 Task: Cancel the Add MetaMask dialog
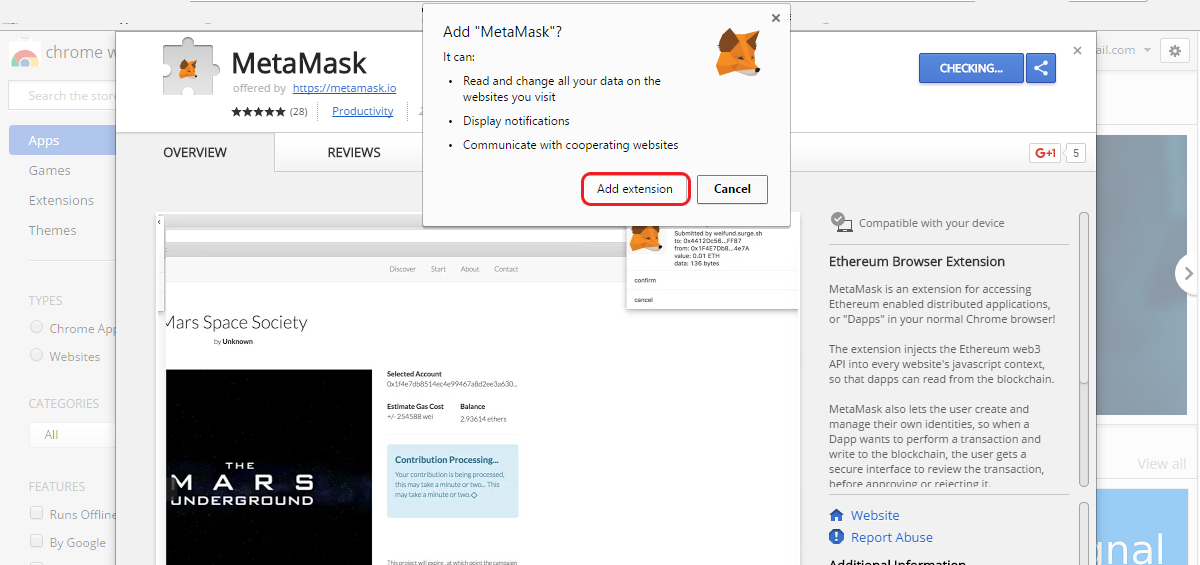(x=732, y=189)
